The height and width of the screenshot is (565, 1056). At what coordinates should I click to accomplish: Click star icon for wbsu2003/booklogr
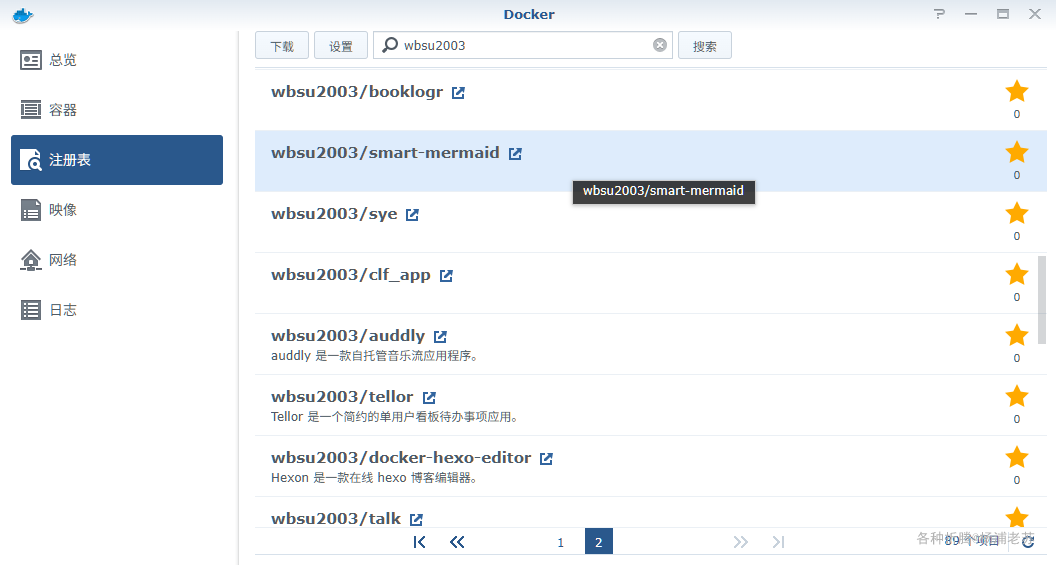click(1016, 91)
